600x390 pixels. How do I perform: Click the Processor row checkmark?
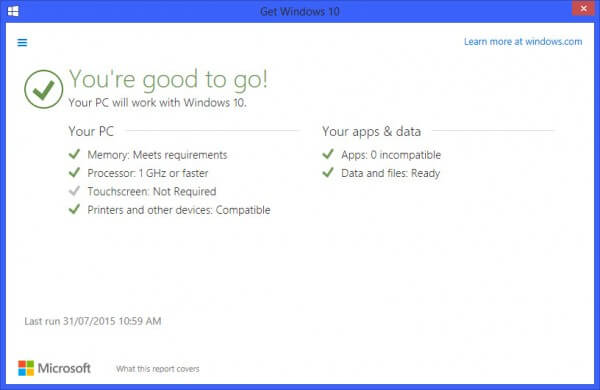pos(74,172)
